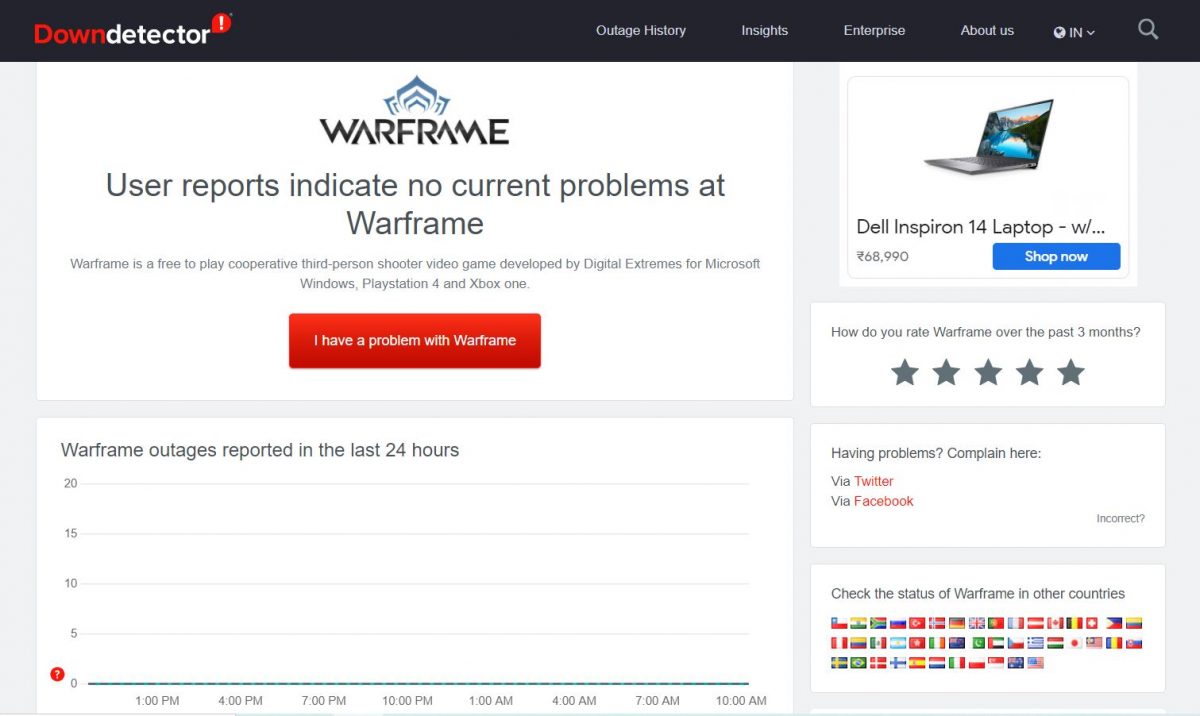The image size is (1200, 716).
Task: Select the Belgium flag
Action: [1074, 623]
